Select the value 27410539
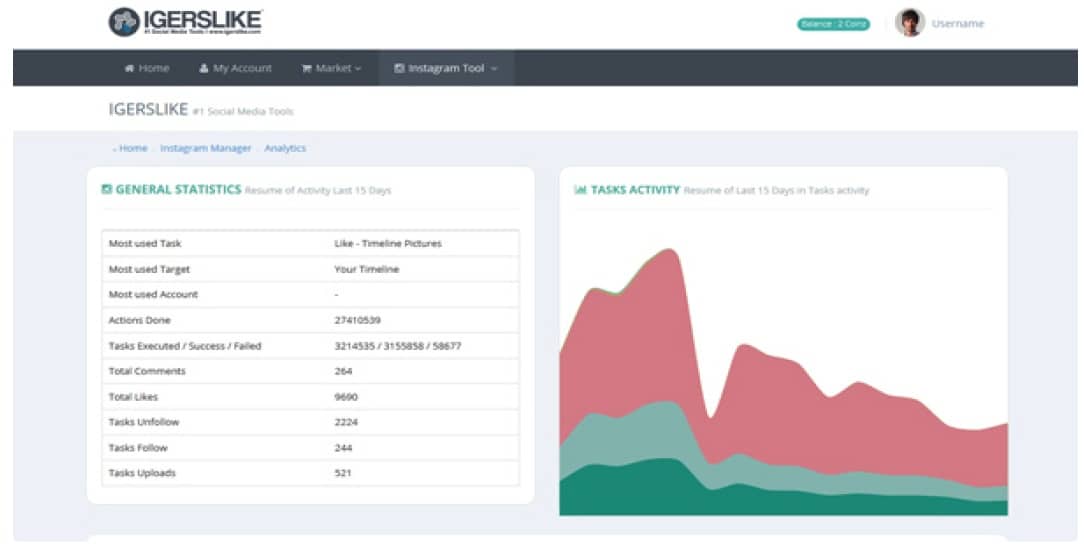 tap(357, 320)
